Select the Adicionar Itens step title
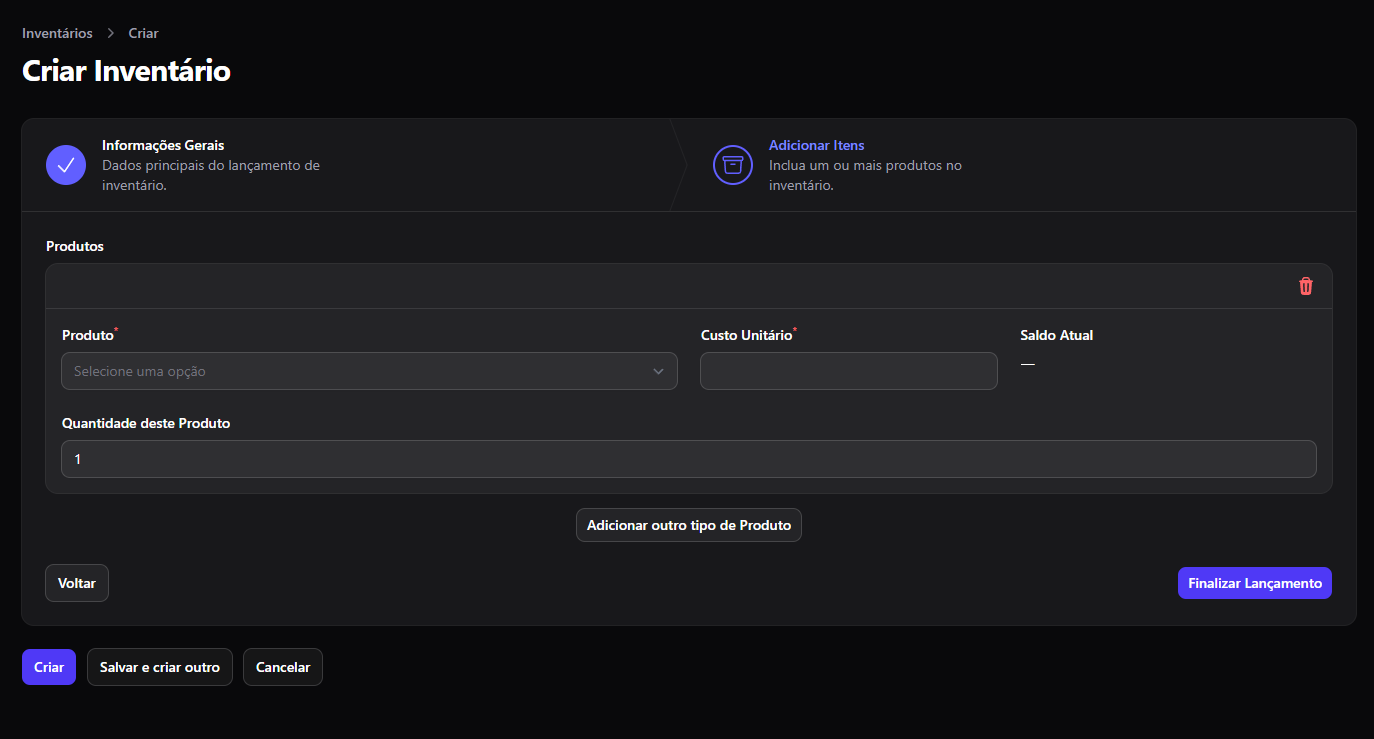 coord(817,145)
